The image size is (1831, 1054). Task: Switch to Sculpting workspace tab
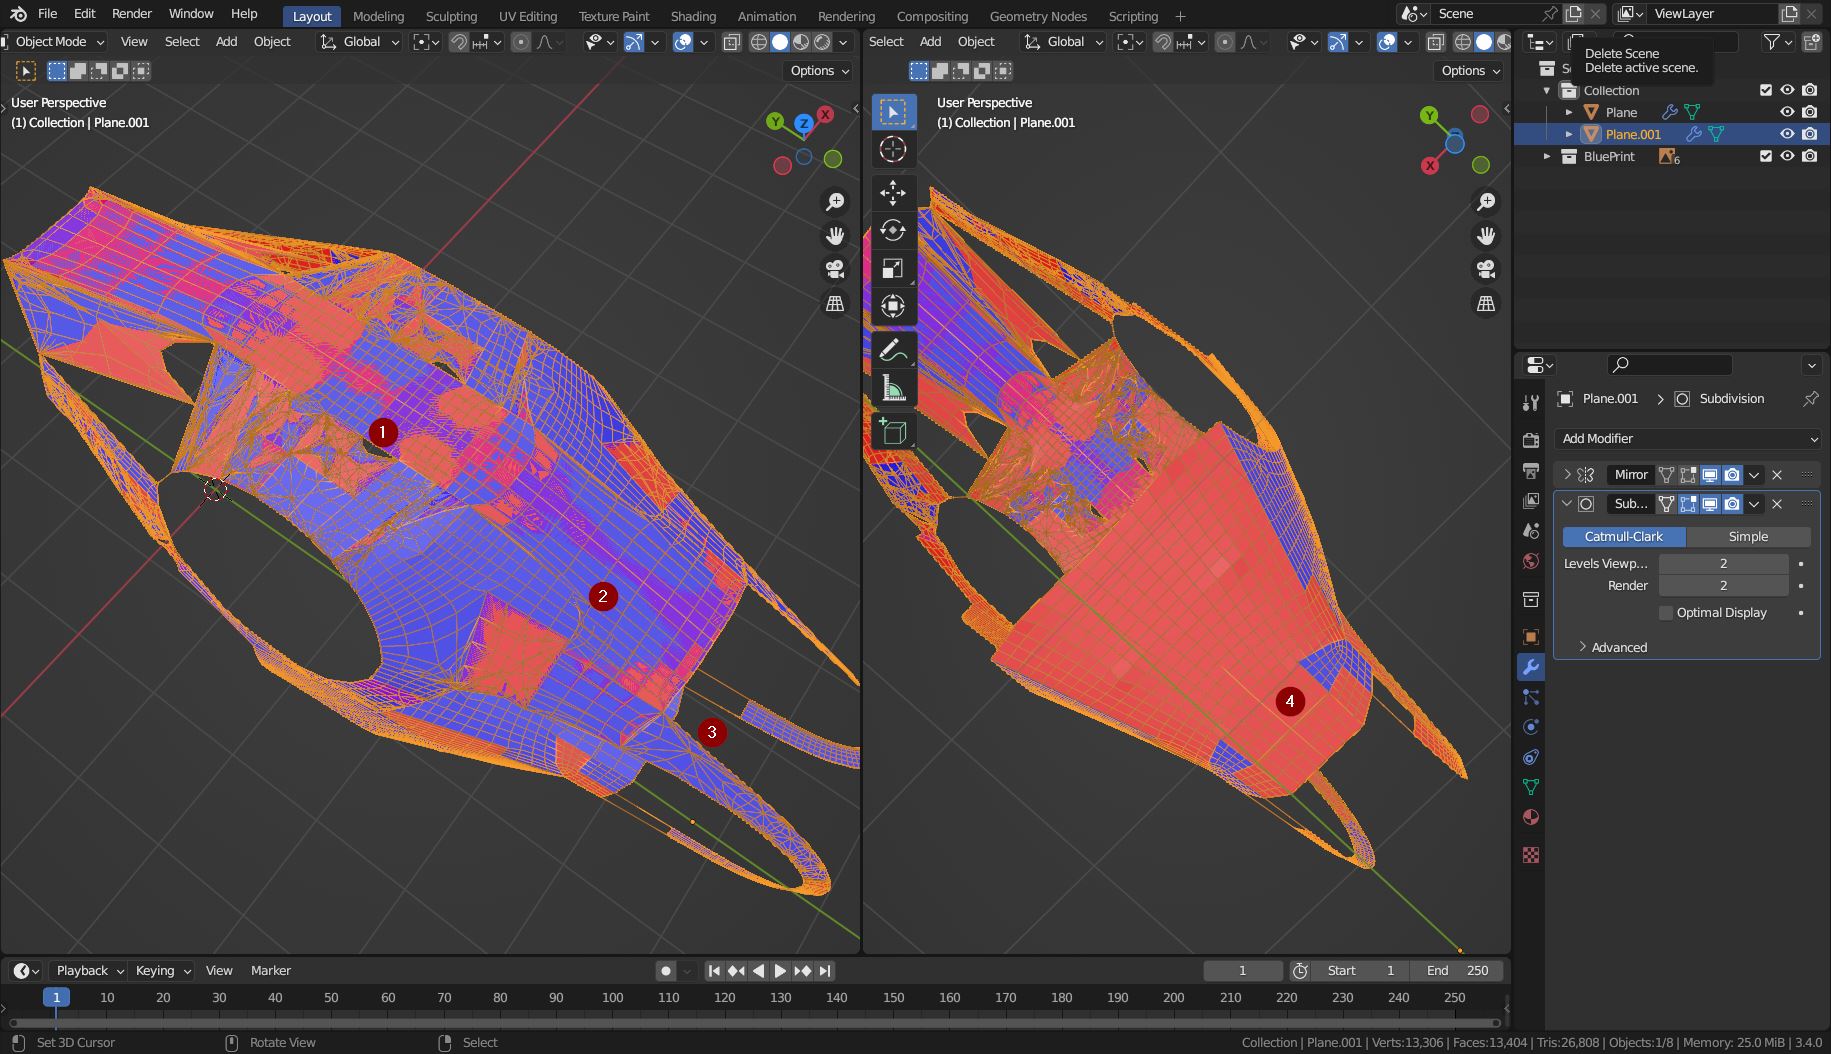click(x=451, y=16)
